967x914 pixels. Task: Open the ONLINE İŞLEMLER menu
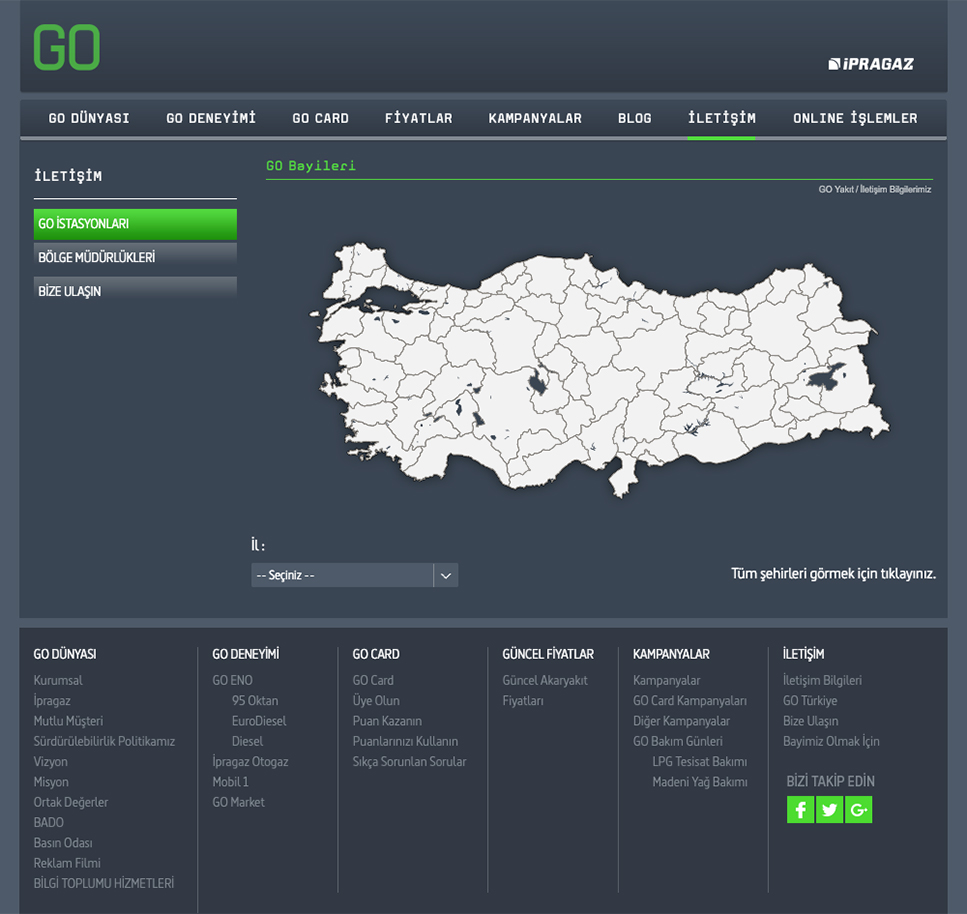(855, 118)
